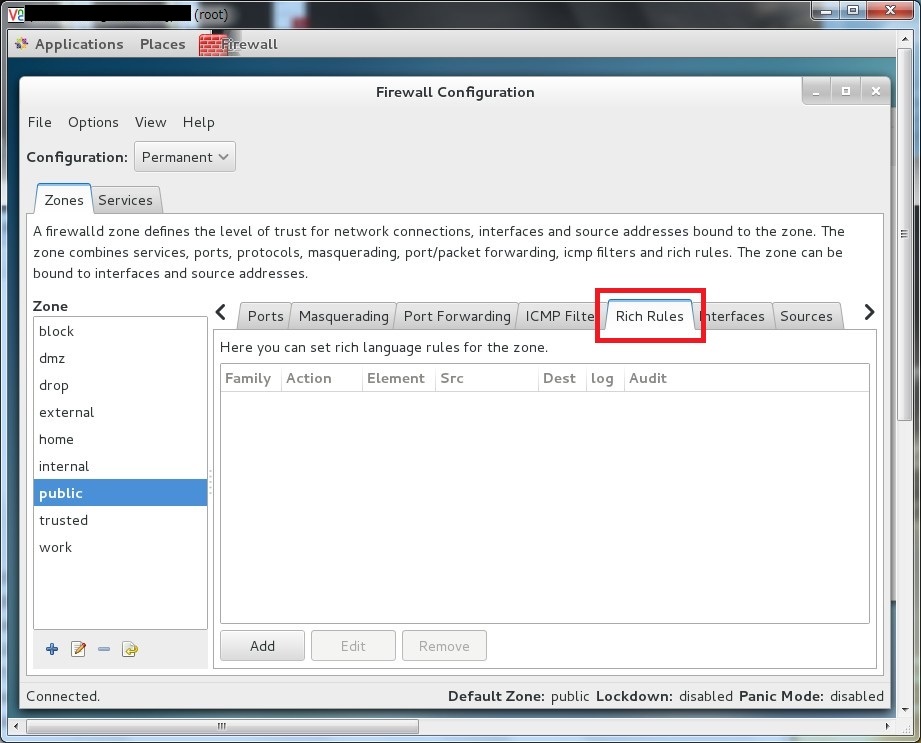Click the Family column header
Viewport: 921px width, 743px height.
[x=251, y=378]
